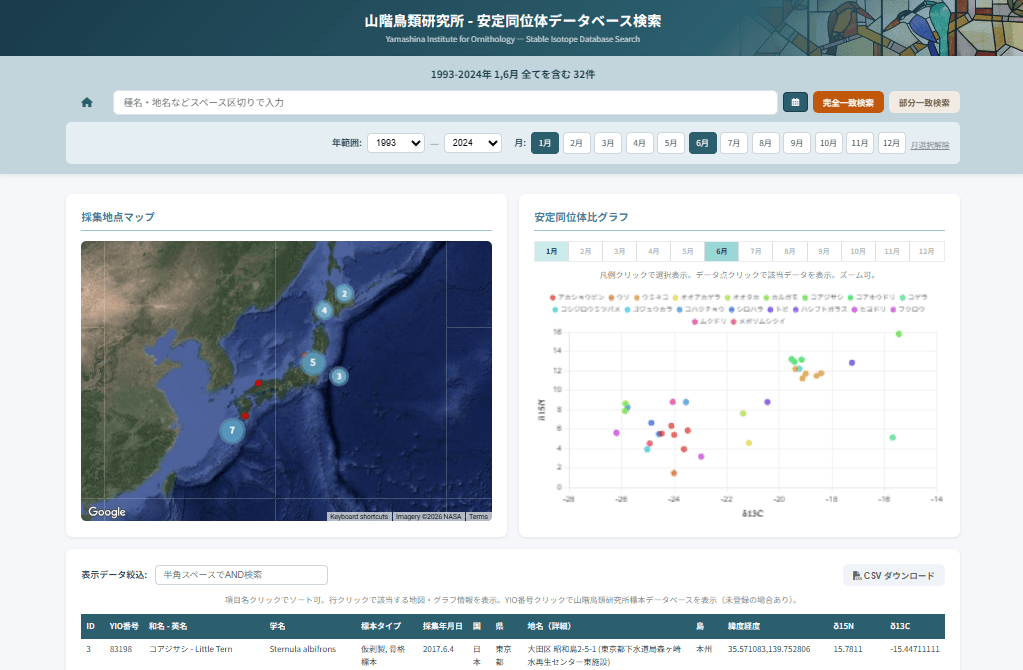The width and height of the screenshot is (1023, 670).
Task: Focus the 表示データ絞込 filter input
Action: pos(241,575)
